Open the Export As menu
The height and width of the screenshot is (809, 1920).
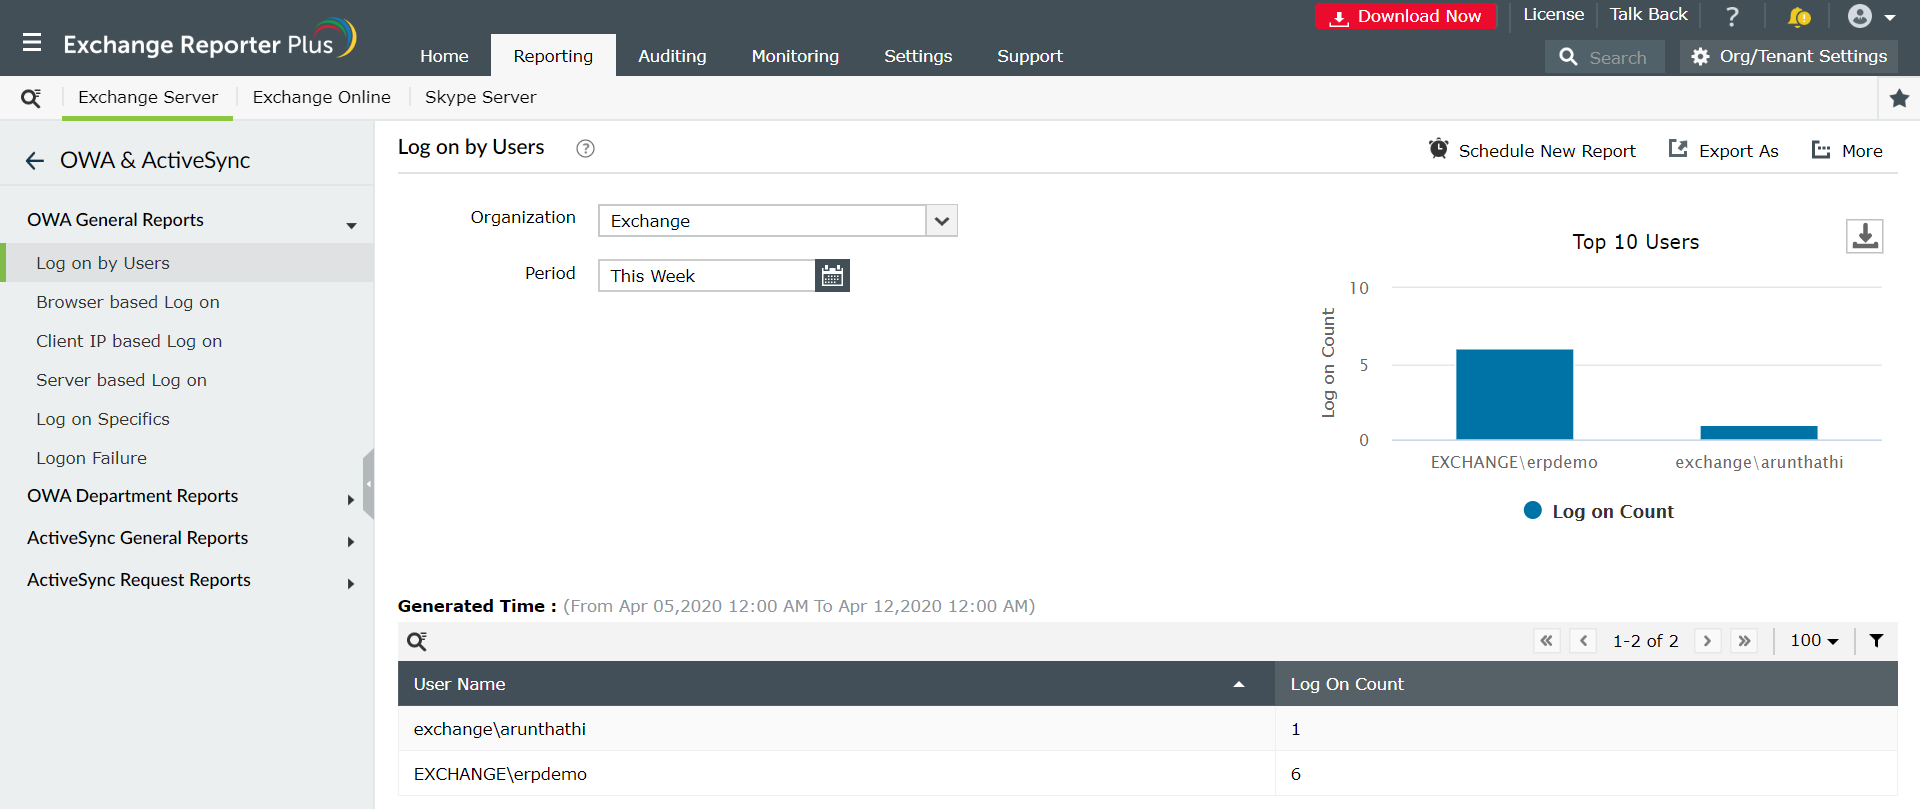click(x=1723, y=150)
